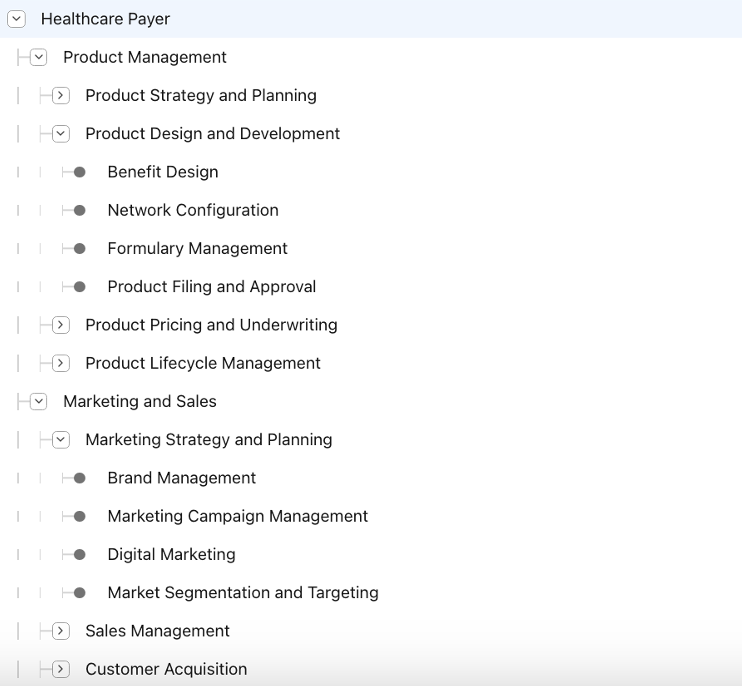Expand Product Lifecycle Management chevron
The height and width of the screenshot is (686, 742).
point(61,363)
